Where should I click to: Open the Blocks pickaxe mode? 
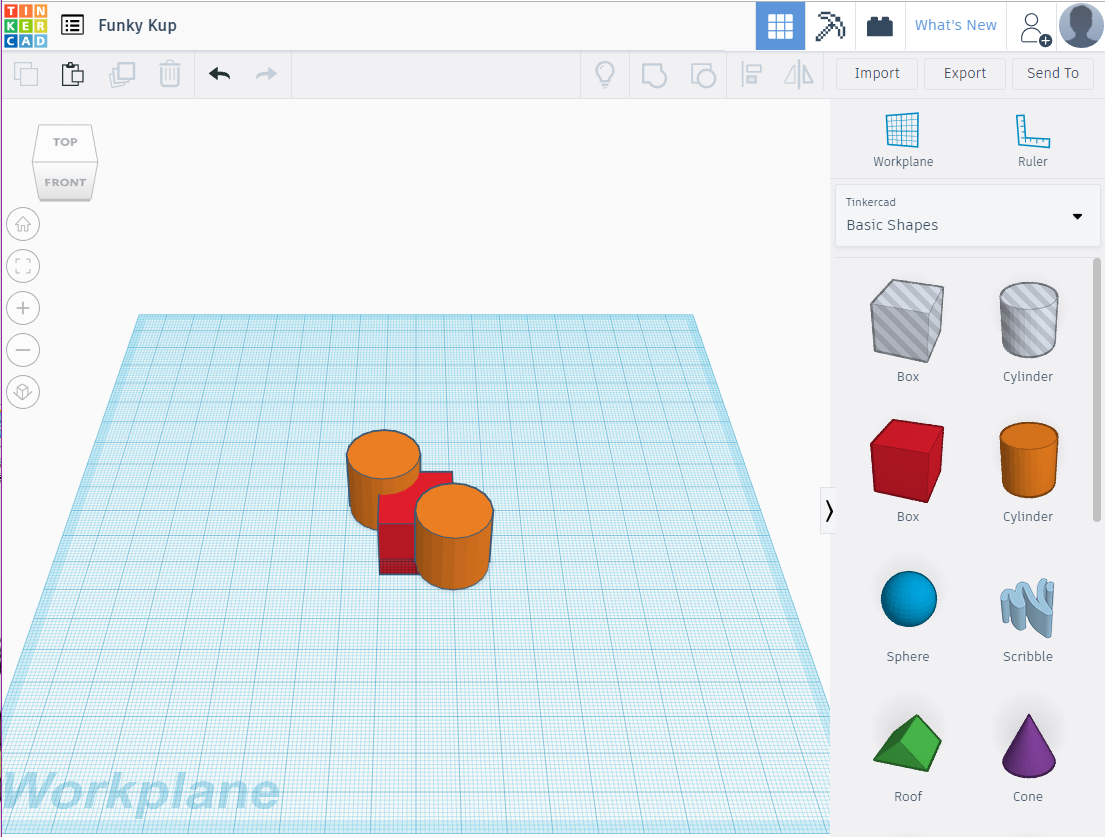[x=830, y=26]
